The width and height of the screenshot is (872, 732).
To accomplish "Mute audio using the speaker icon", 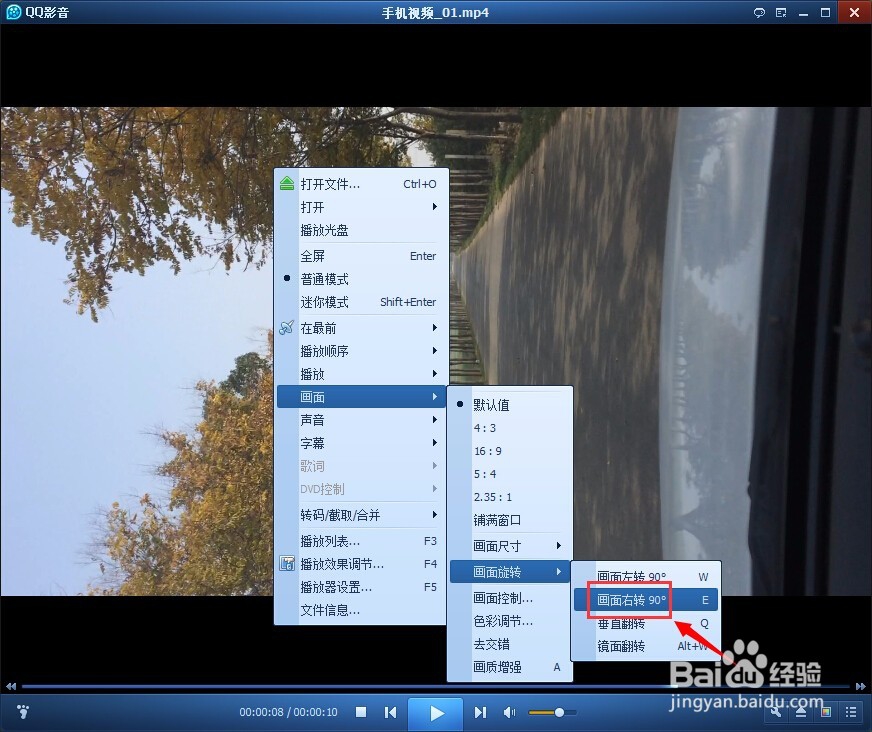I will (509, 712).
